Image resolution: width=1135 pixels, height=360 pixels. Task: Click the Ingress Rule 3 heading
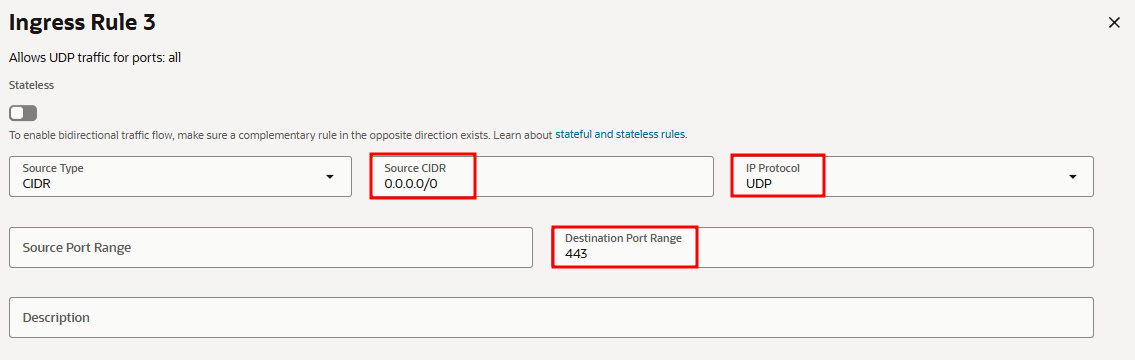82,22
